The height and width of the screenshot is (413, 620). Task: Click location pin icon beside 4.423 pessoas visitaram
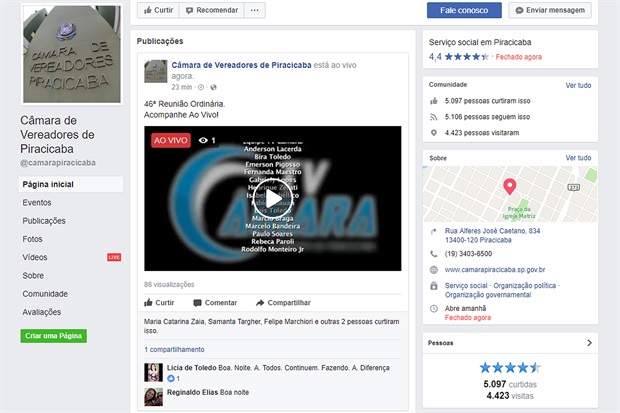click(434, 133)
